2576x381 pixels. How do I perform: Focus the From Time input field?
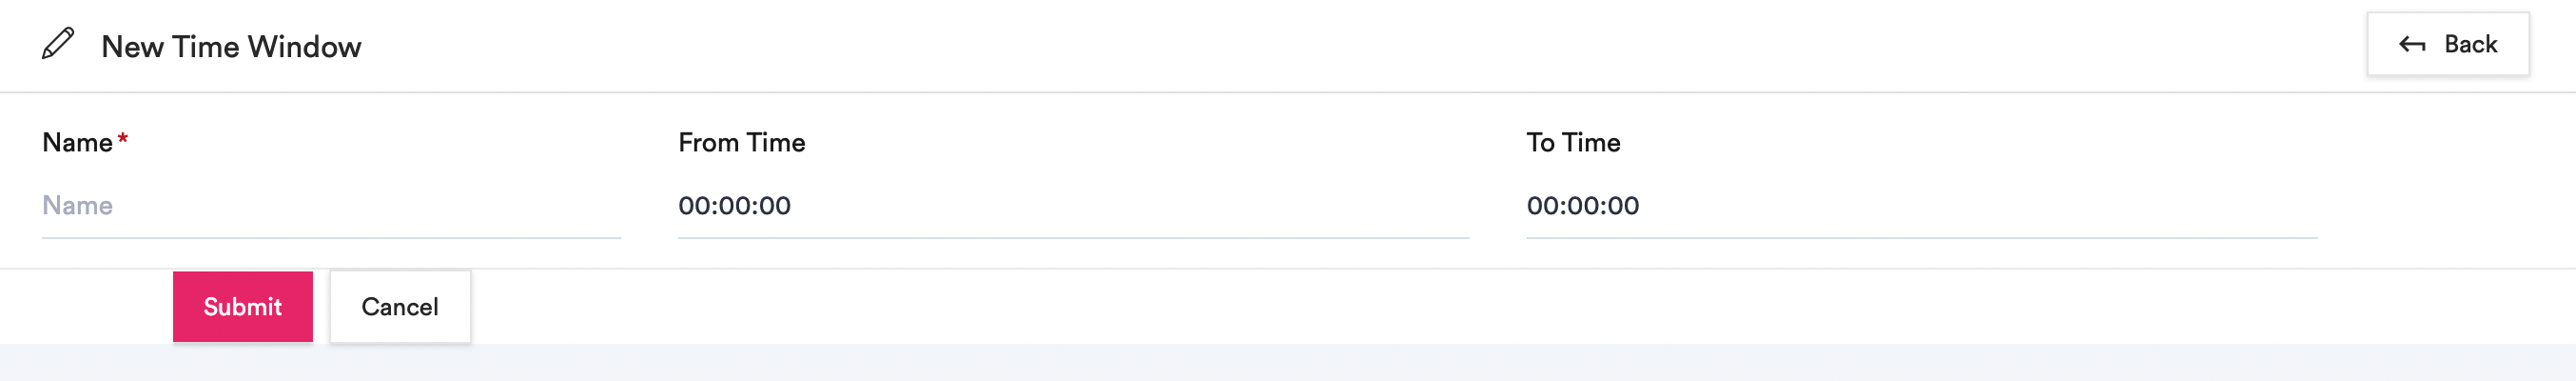(1073, 206)
